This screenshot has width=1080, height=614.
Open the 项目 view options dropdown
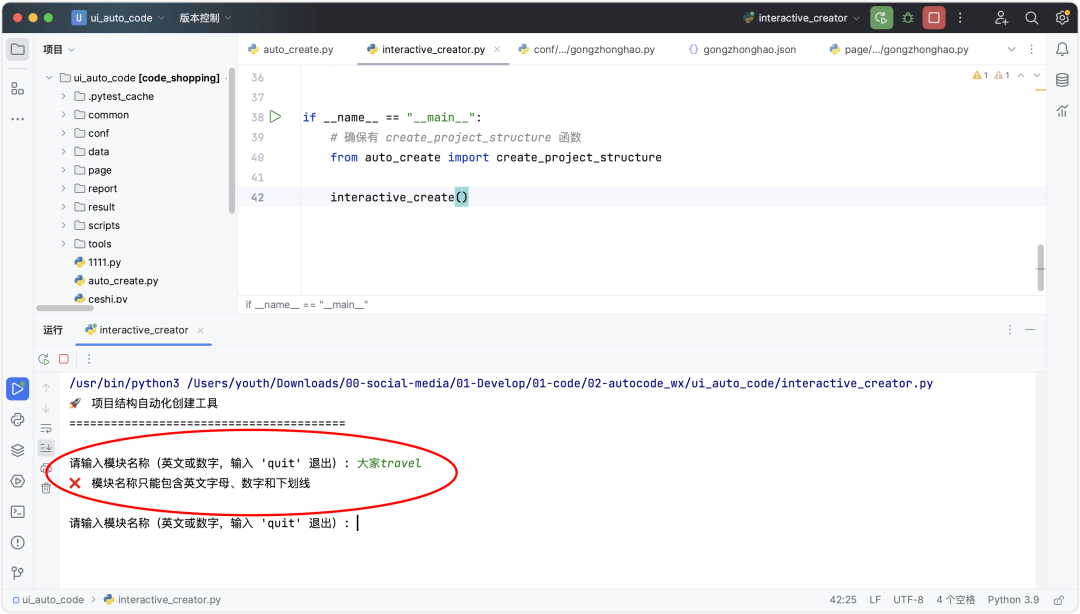[x=59, y=50]
